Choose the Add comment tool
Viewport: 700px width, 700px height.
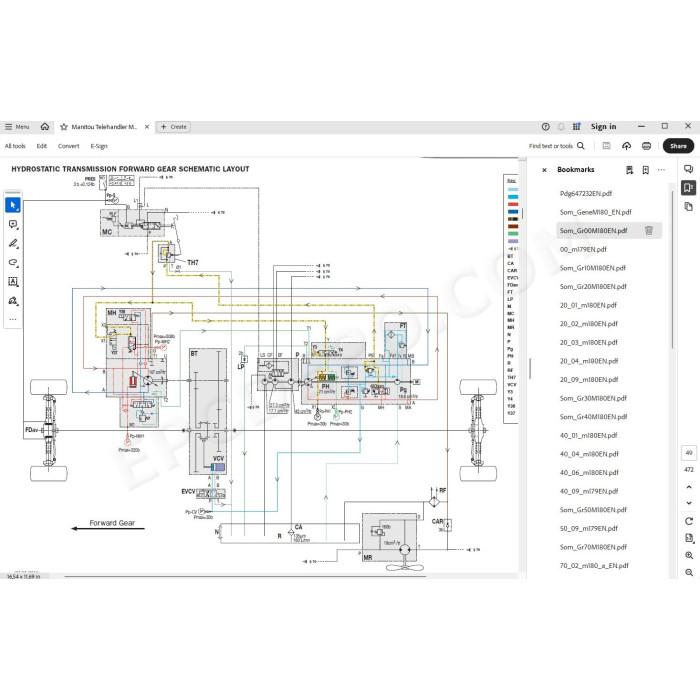(x=13, y=225)
